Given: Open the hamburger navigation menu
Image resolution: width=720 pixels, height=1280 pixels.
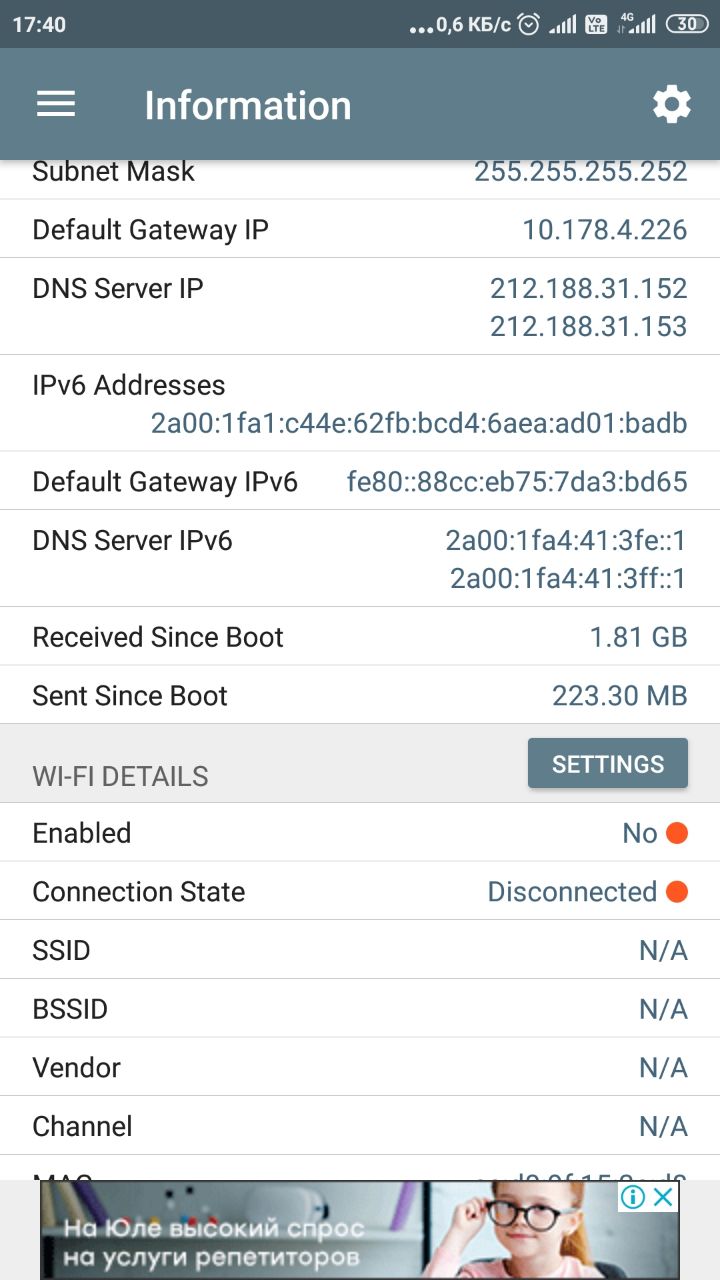Looking at the screenshot, I should tap(56, 104).
